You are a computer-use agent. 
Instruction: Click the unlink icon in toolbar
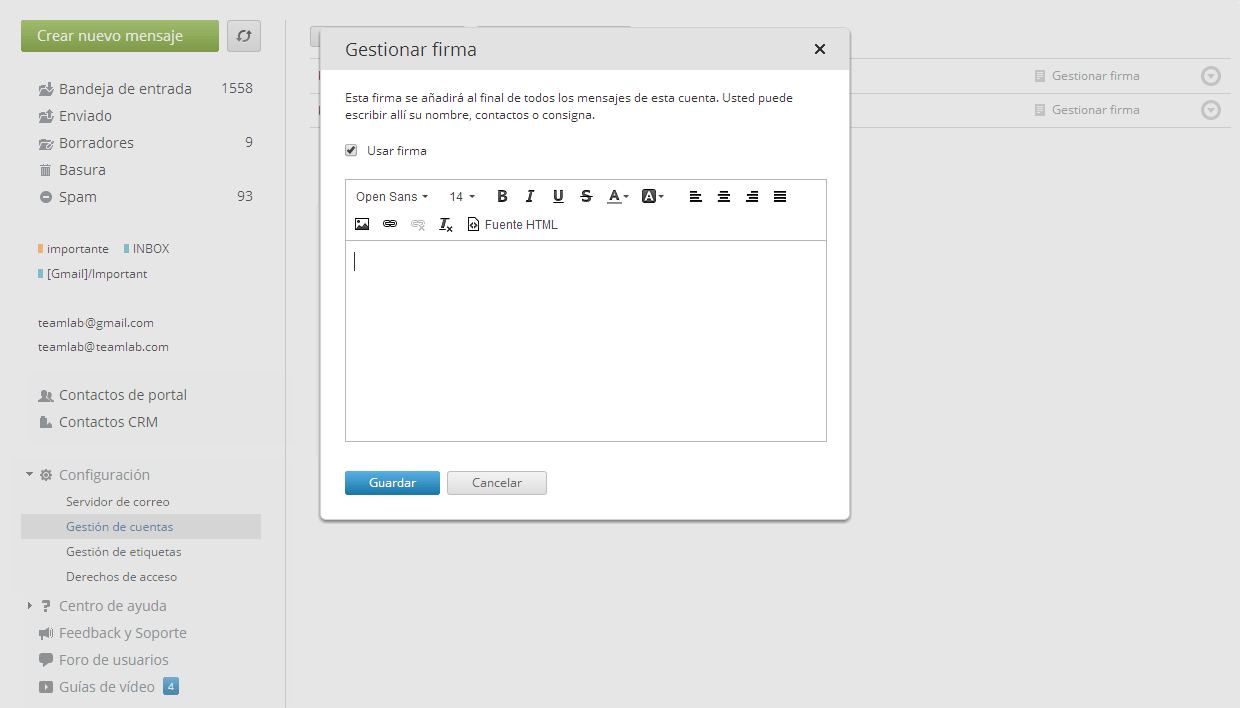(x=418, y=224)
